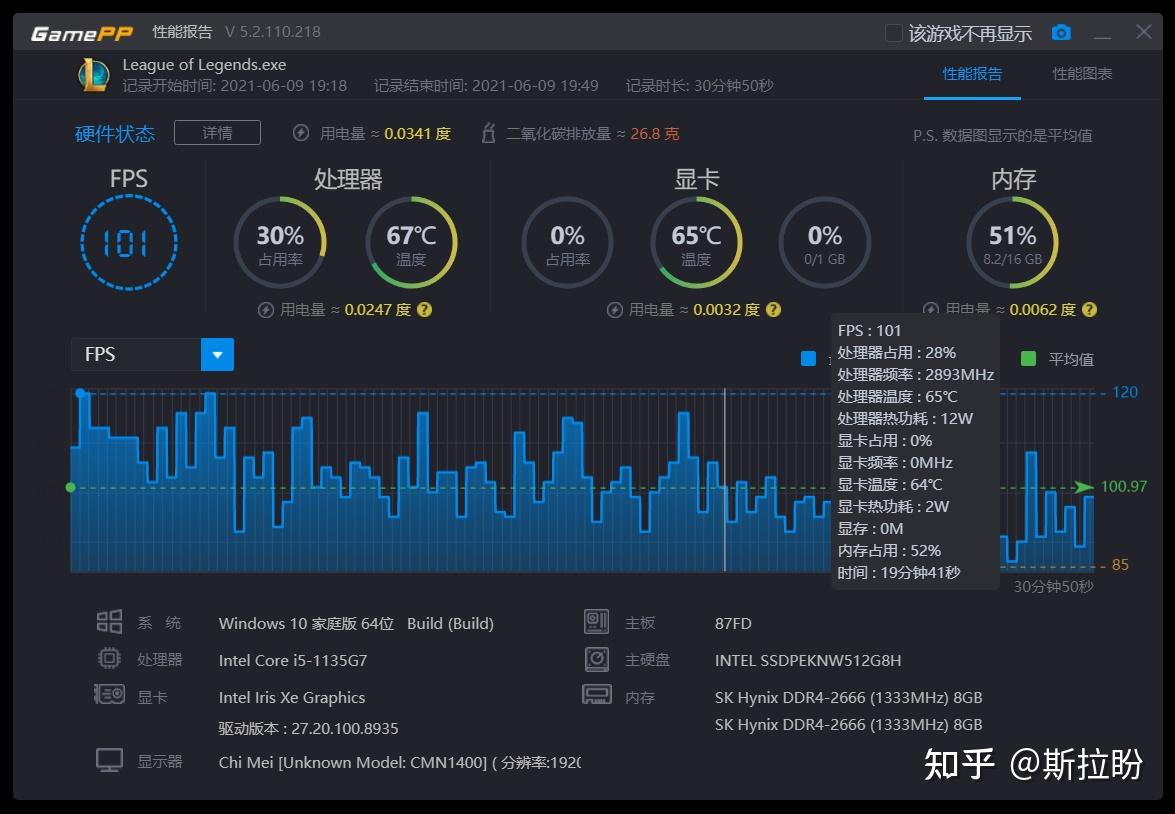Click the help icon next to 0.0032 度
The width and height of the screenshot is (1175, 814).
click(x=773, y=310)
